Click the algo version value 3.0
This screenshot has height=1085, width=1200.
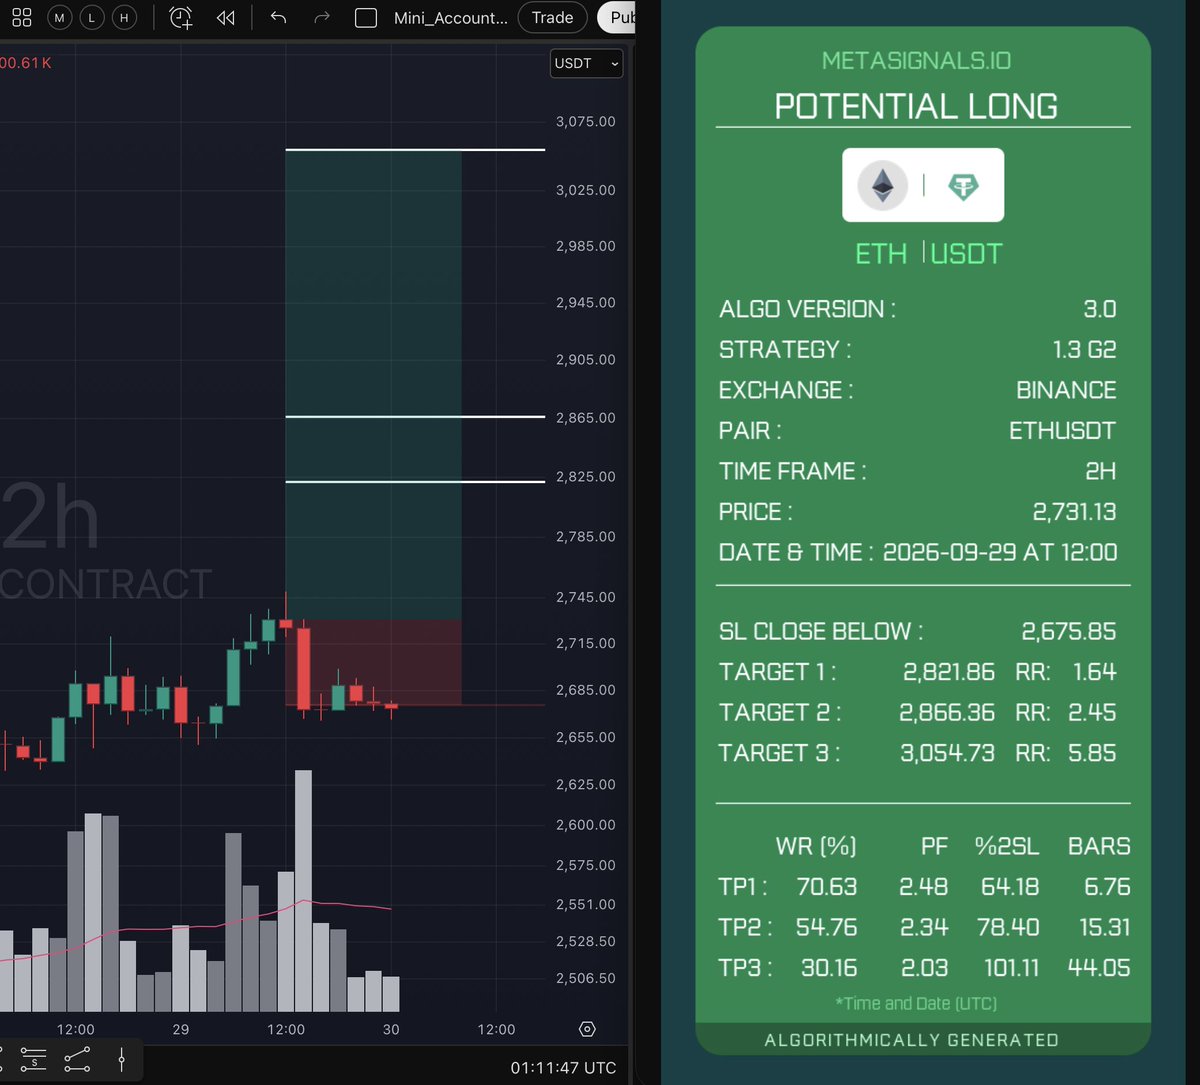(x=1099, y=309)
